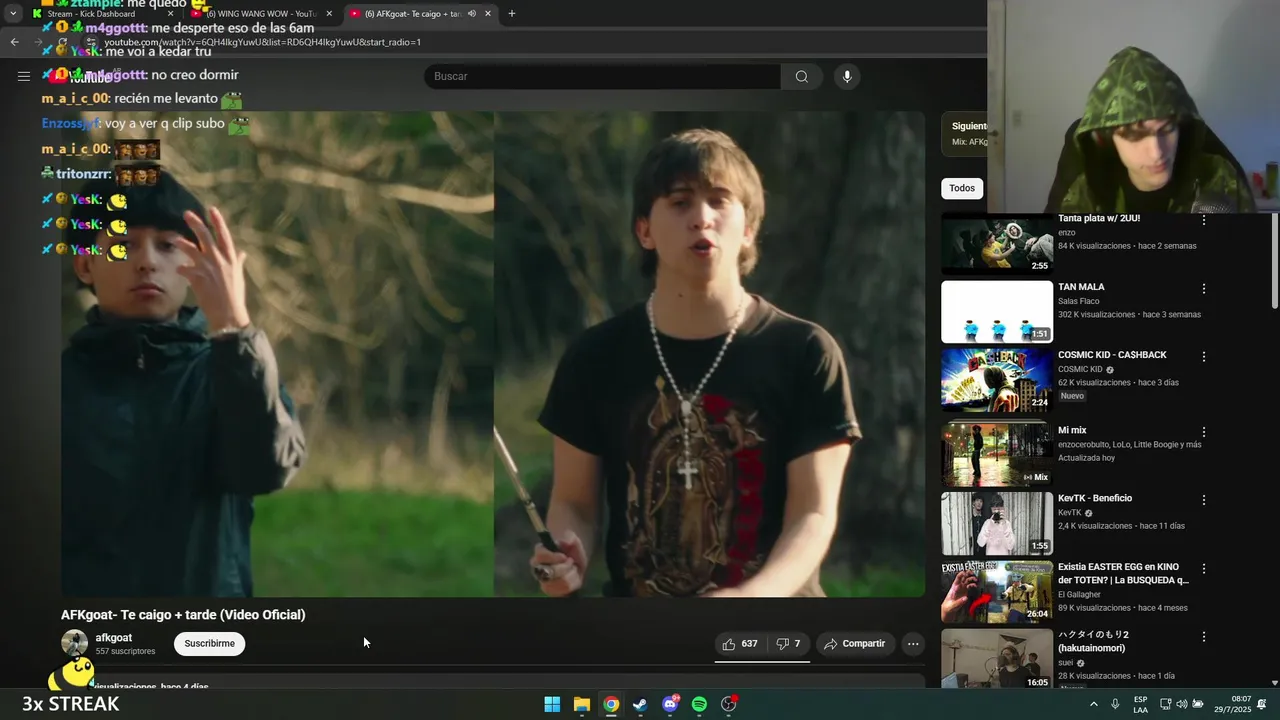Open Tanta plata w/ 2UU! thumbnail
This screenshot has width=1280, height=720.
997,243
